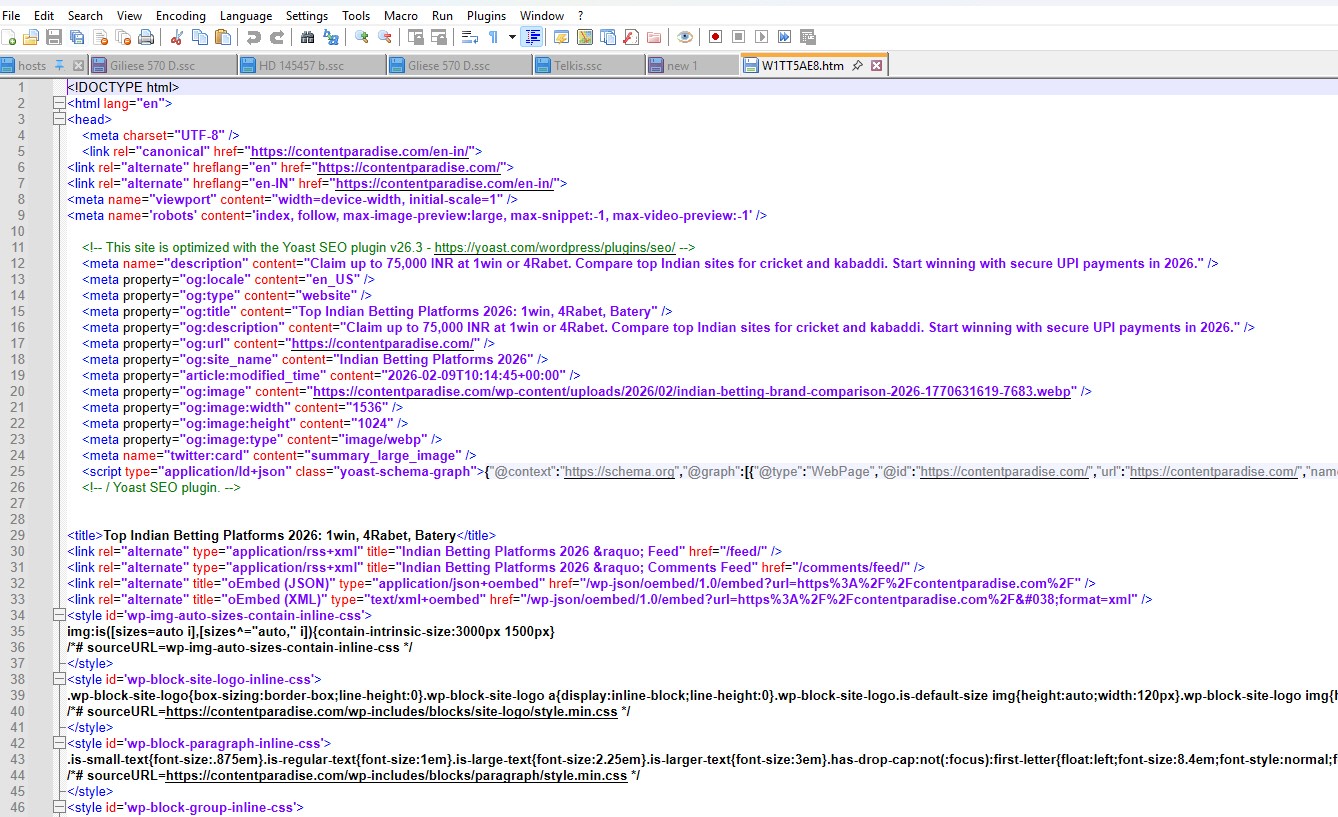Show the Document Map panel icon
This screenshot has width=1338, height=817.
click(585, 37)
